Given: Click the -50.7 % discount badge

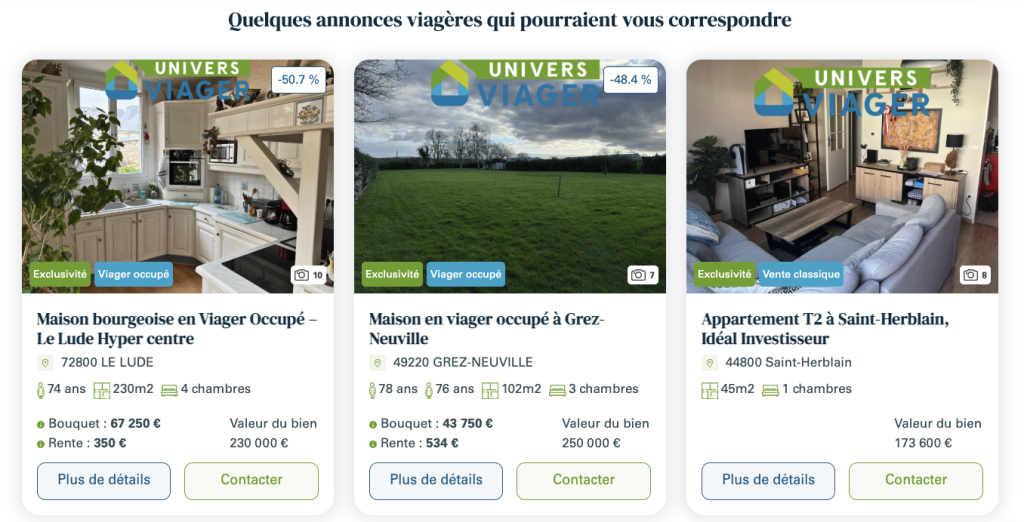Looking at the screenshot, I should (298, 80).
